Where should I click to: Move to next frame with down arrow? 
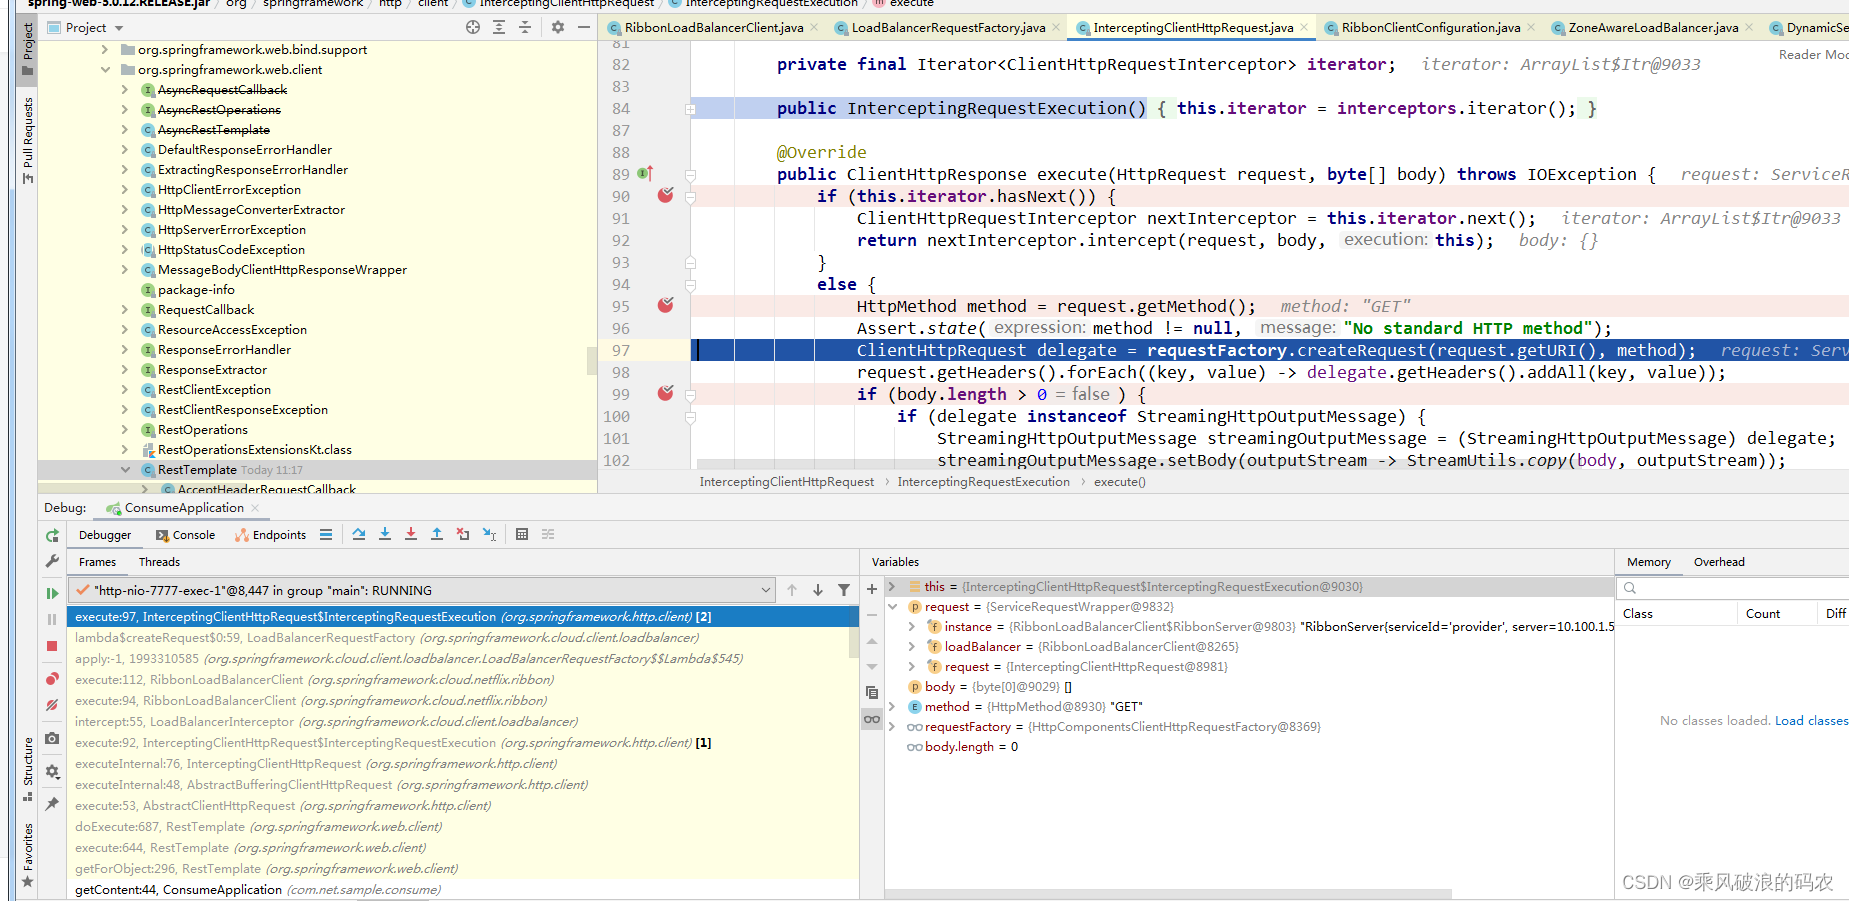tap(818, 591)
